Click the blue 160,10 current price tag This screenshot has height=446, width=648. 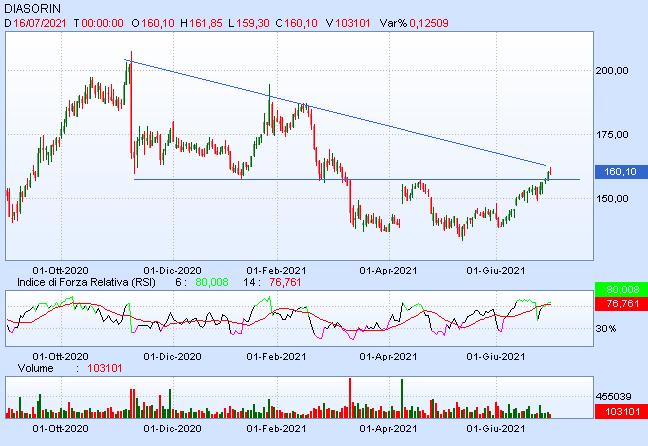(621, 172)
